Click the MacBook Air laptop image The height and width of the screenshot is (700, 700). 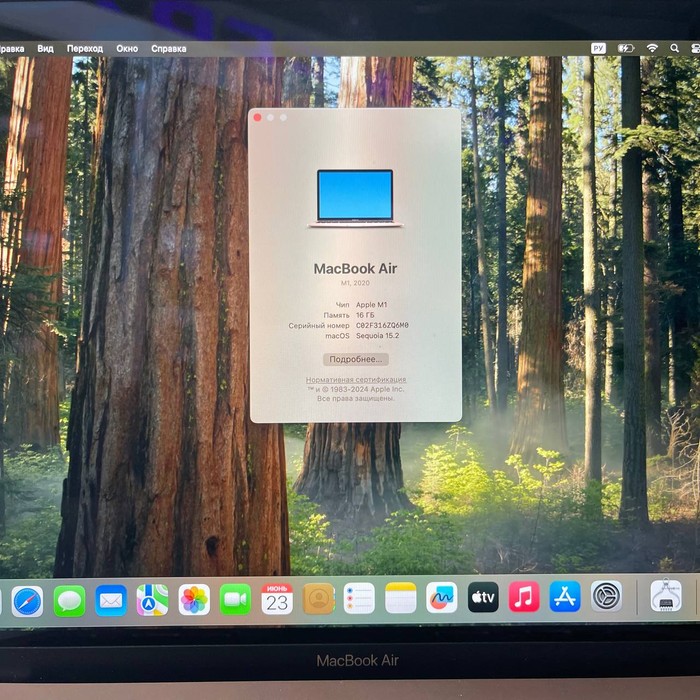(x=355, y=198)
